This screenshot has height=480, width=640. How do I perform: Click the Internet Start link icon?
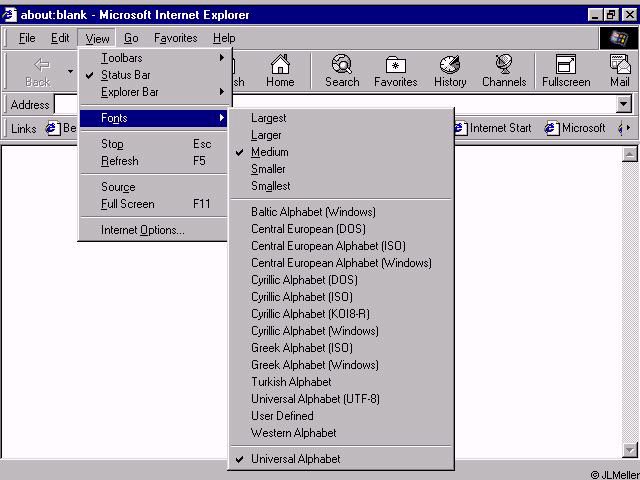pyautogui.click(x=460, y=128)
